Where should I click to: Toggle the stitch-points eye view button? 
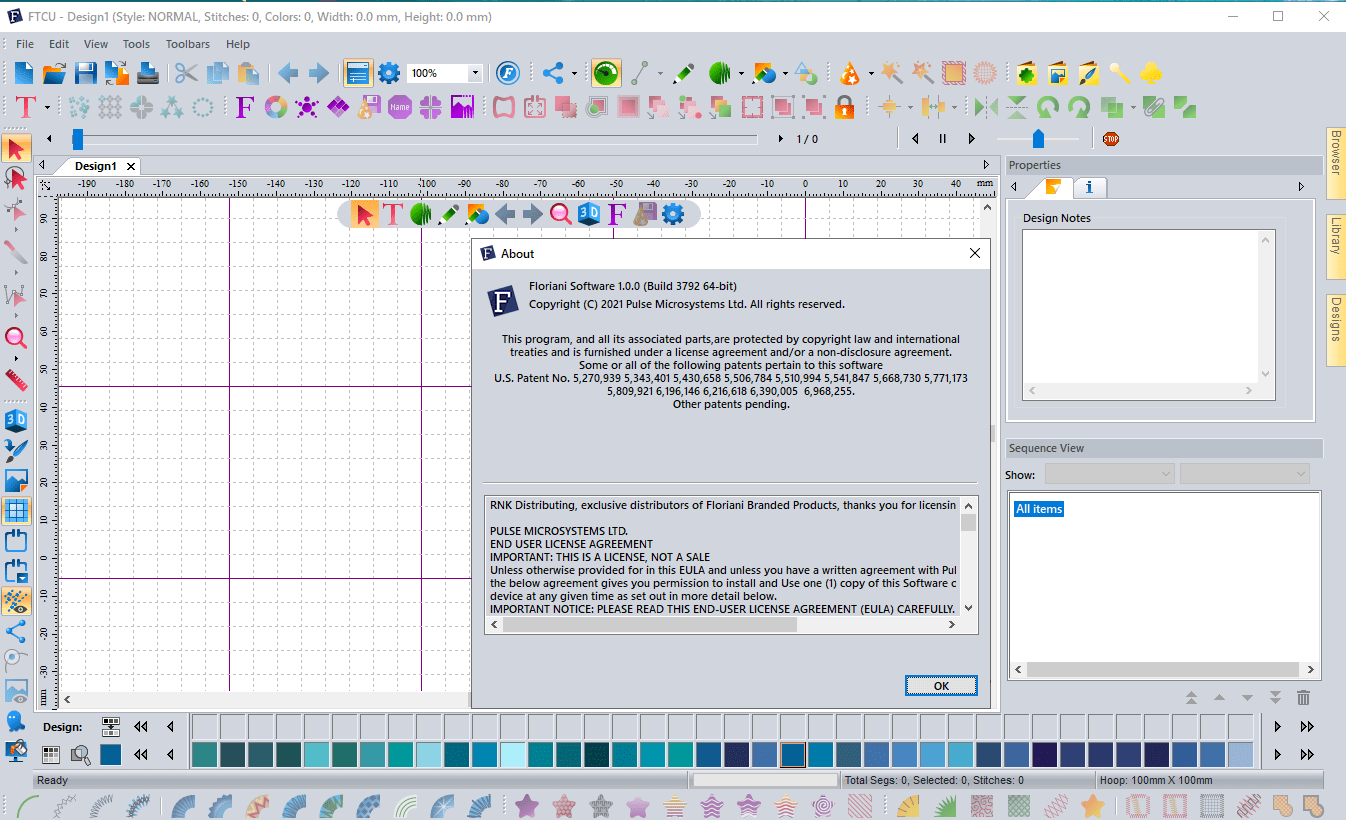pos(16,601)
